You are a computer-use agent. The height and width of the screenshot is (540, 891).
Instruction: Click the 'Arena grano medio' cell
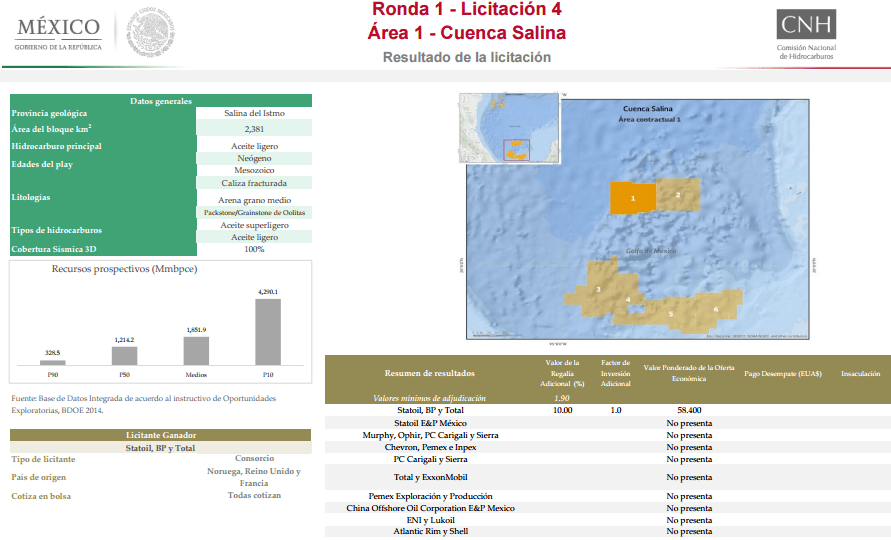coord(254,200)
